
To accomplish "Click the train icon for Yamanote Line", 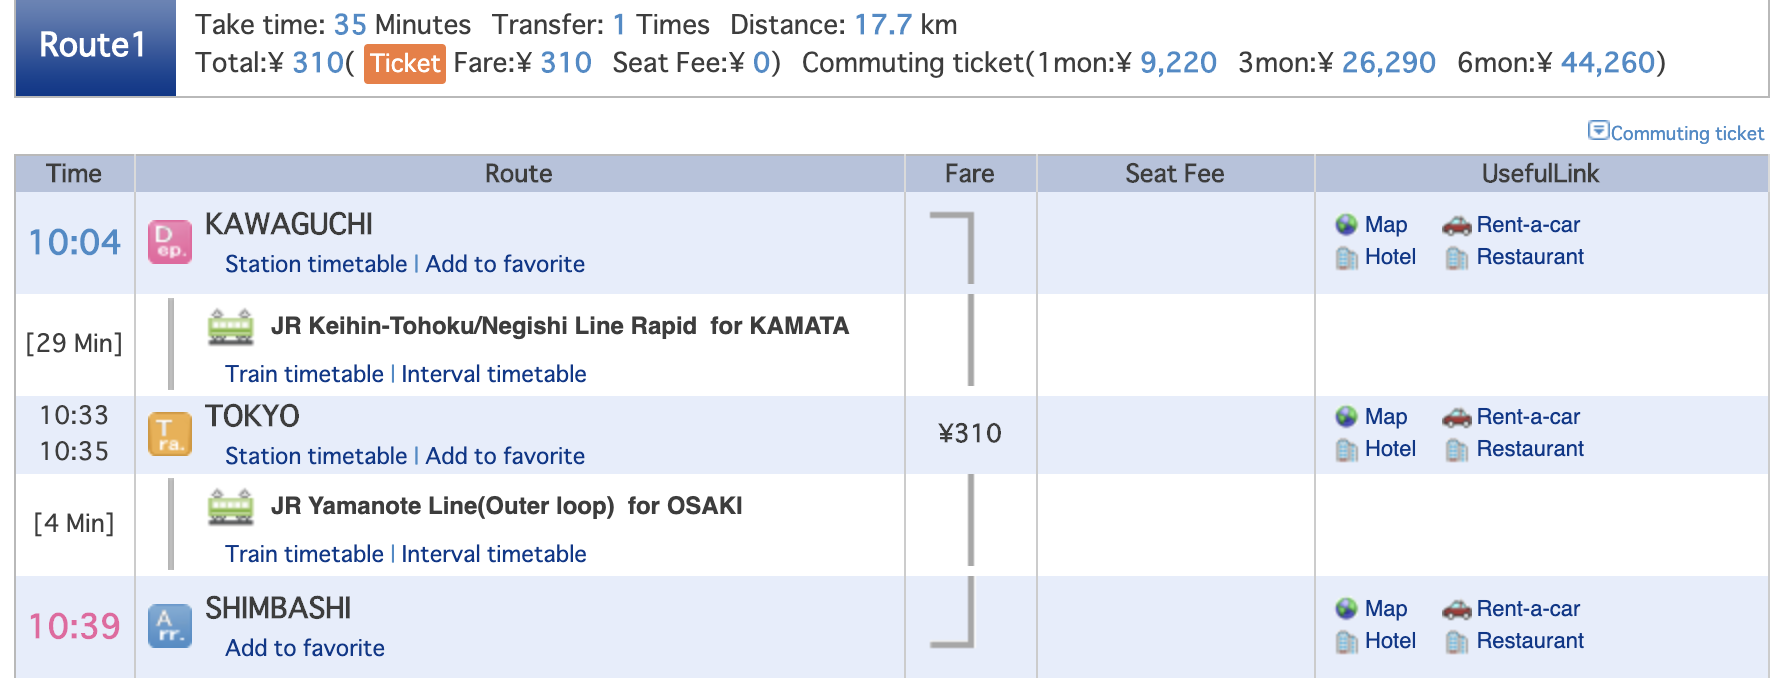I will tap(230, 507).
